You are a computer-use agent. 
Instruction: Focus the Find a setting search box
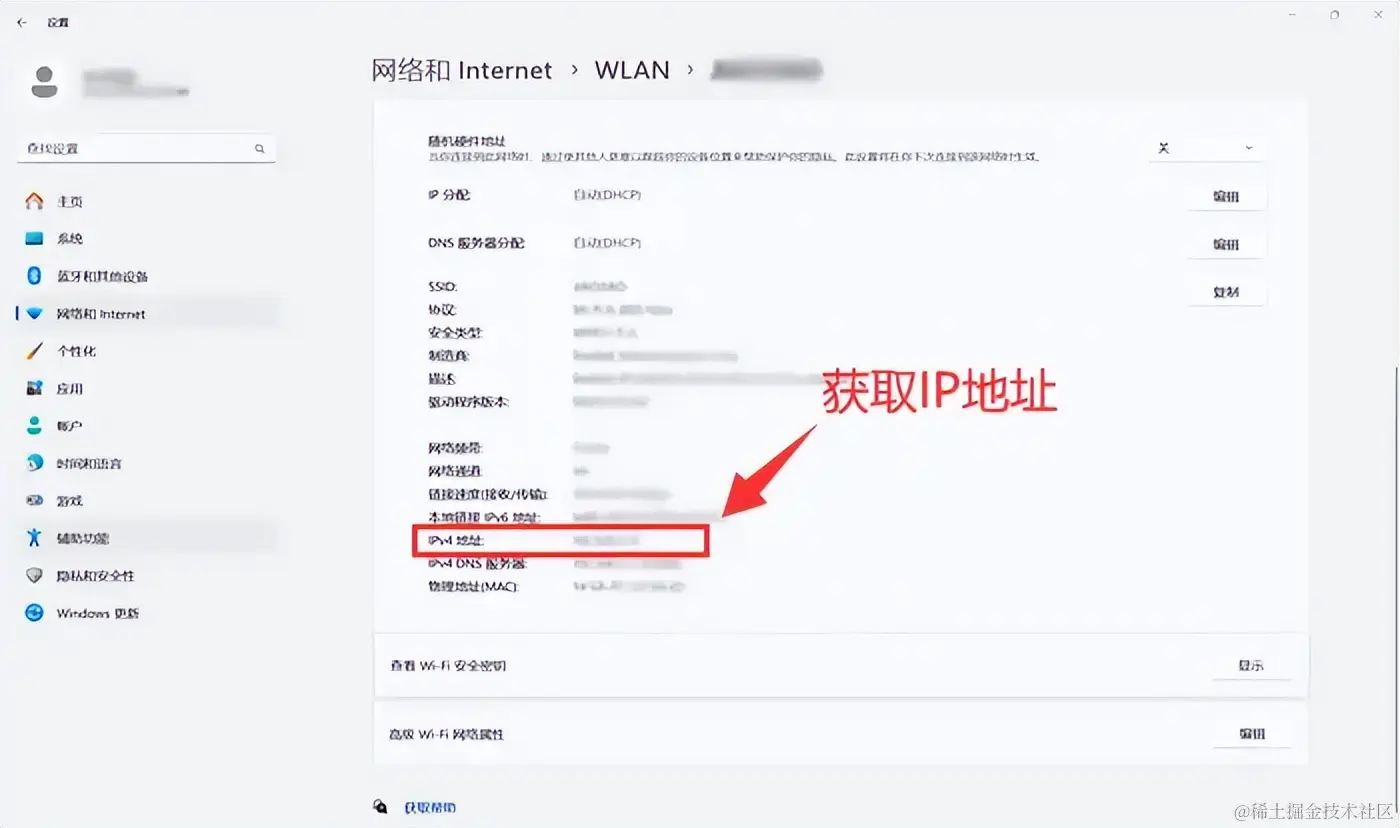coord(146,148)
